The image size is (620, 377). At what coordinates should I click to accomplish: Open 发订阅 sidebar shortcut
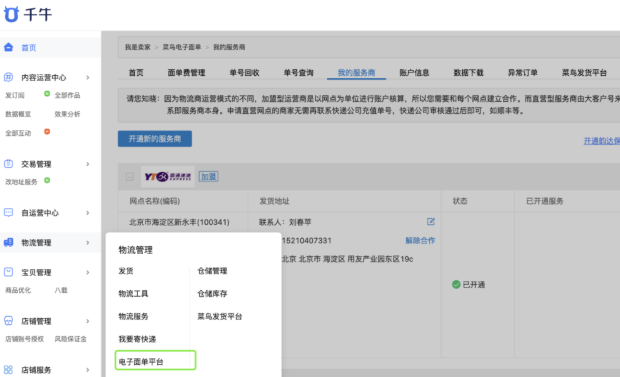coord(15,95)
